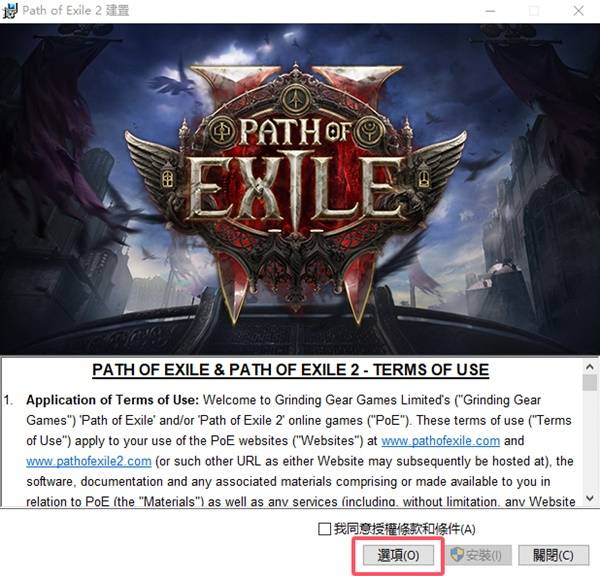Click the window title Path of Exile 2 建置
This screenshot has height=576, width=600.
pos(76,10)
